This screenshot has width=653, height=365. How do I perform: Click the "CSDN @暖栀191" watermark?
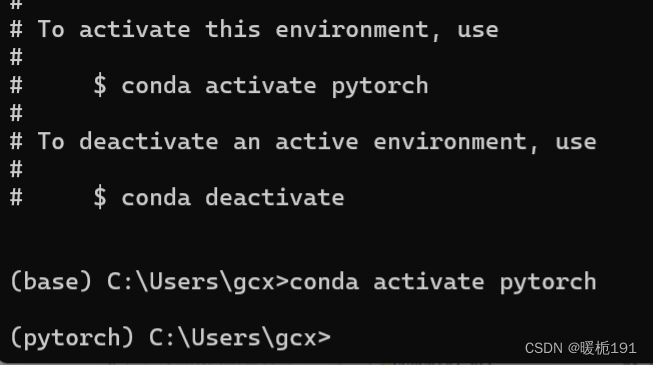coord(581,348)
